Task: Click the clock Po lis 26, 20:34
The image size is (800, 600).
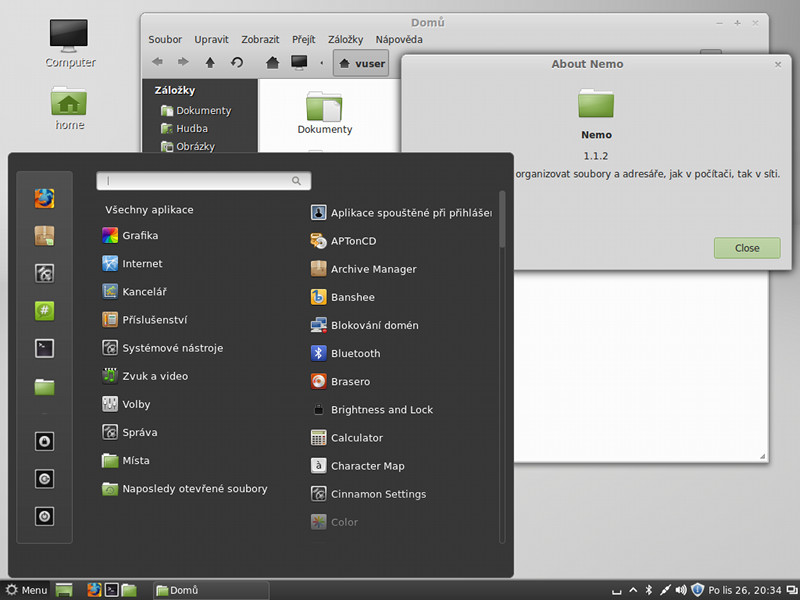Action: tap(744, 590)
